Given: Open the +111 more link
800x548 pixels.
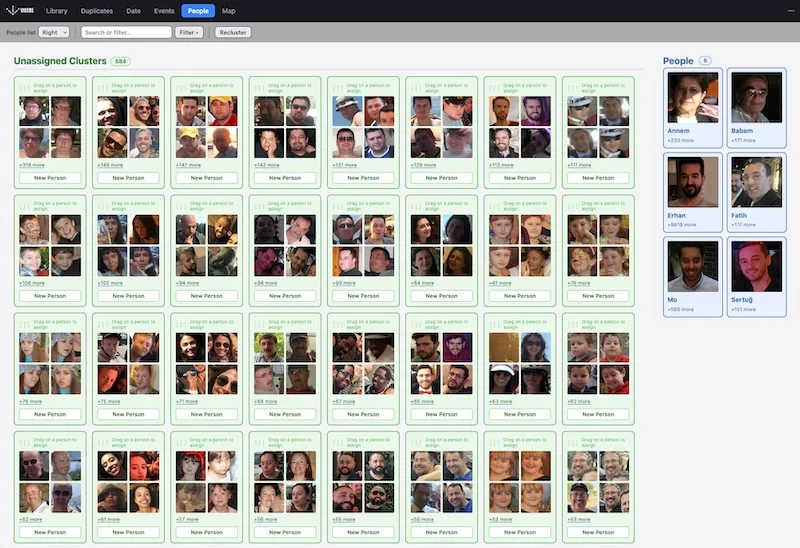Looking at the screenshot, I should 580,165.
